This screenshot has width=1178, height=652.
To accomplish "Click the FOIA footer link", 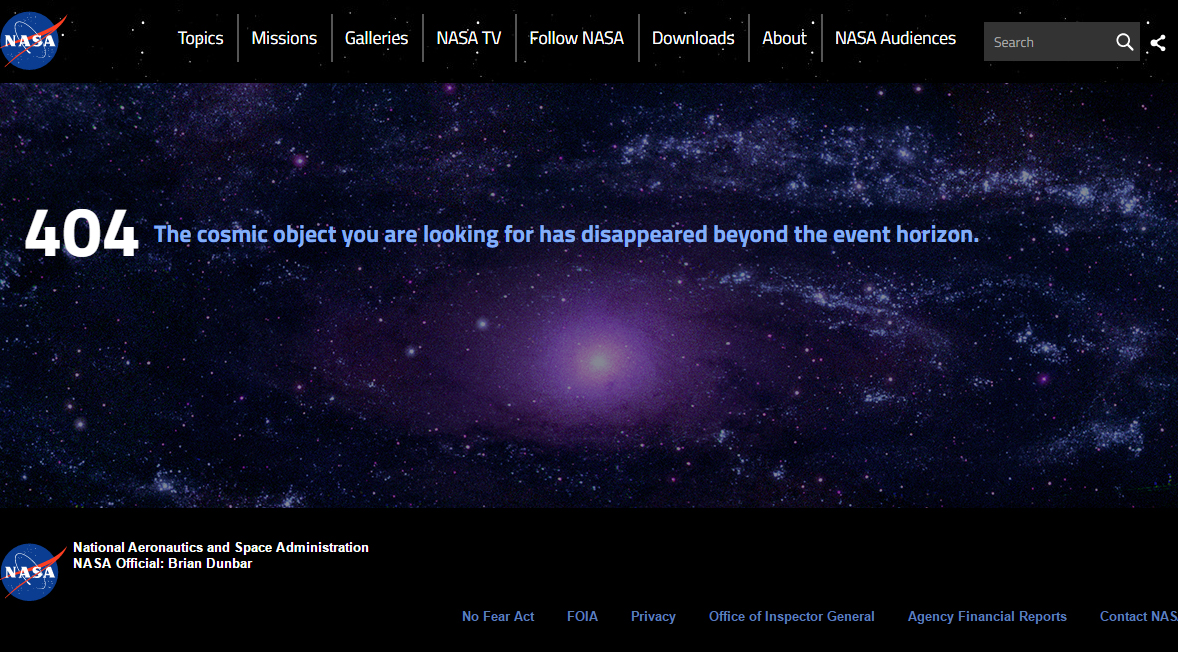I will pyautogui.click(x=582, y=616).
